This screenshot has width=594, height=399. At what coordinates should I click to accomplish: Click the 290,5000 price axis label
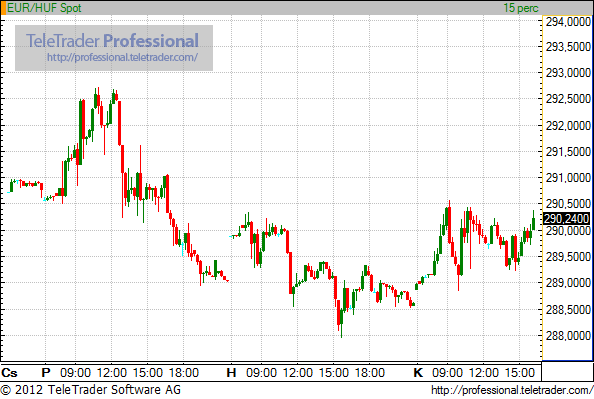[568, 204]
